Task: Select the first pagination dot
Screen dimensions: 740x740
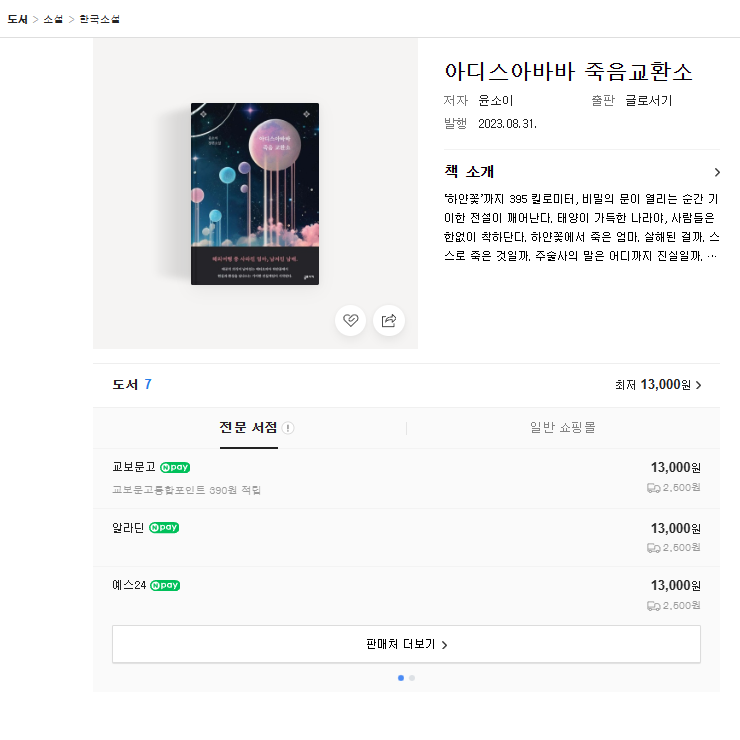Action: (x=401, y=678)
